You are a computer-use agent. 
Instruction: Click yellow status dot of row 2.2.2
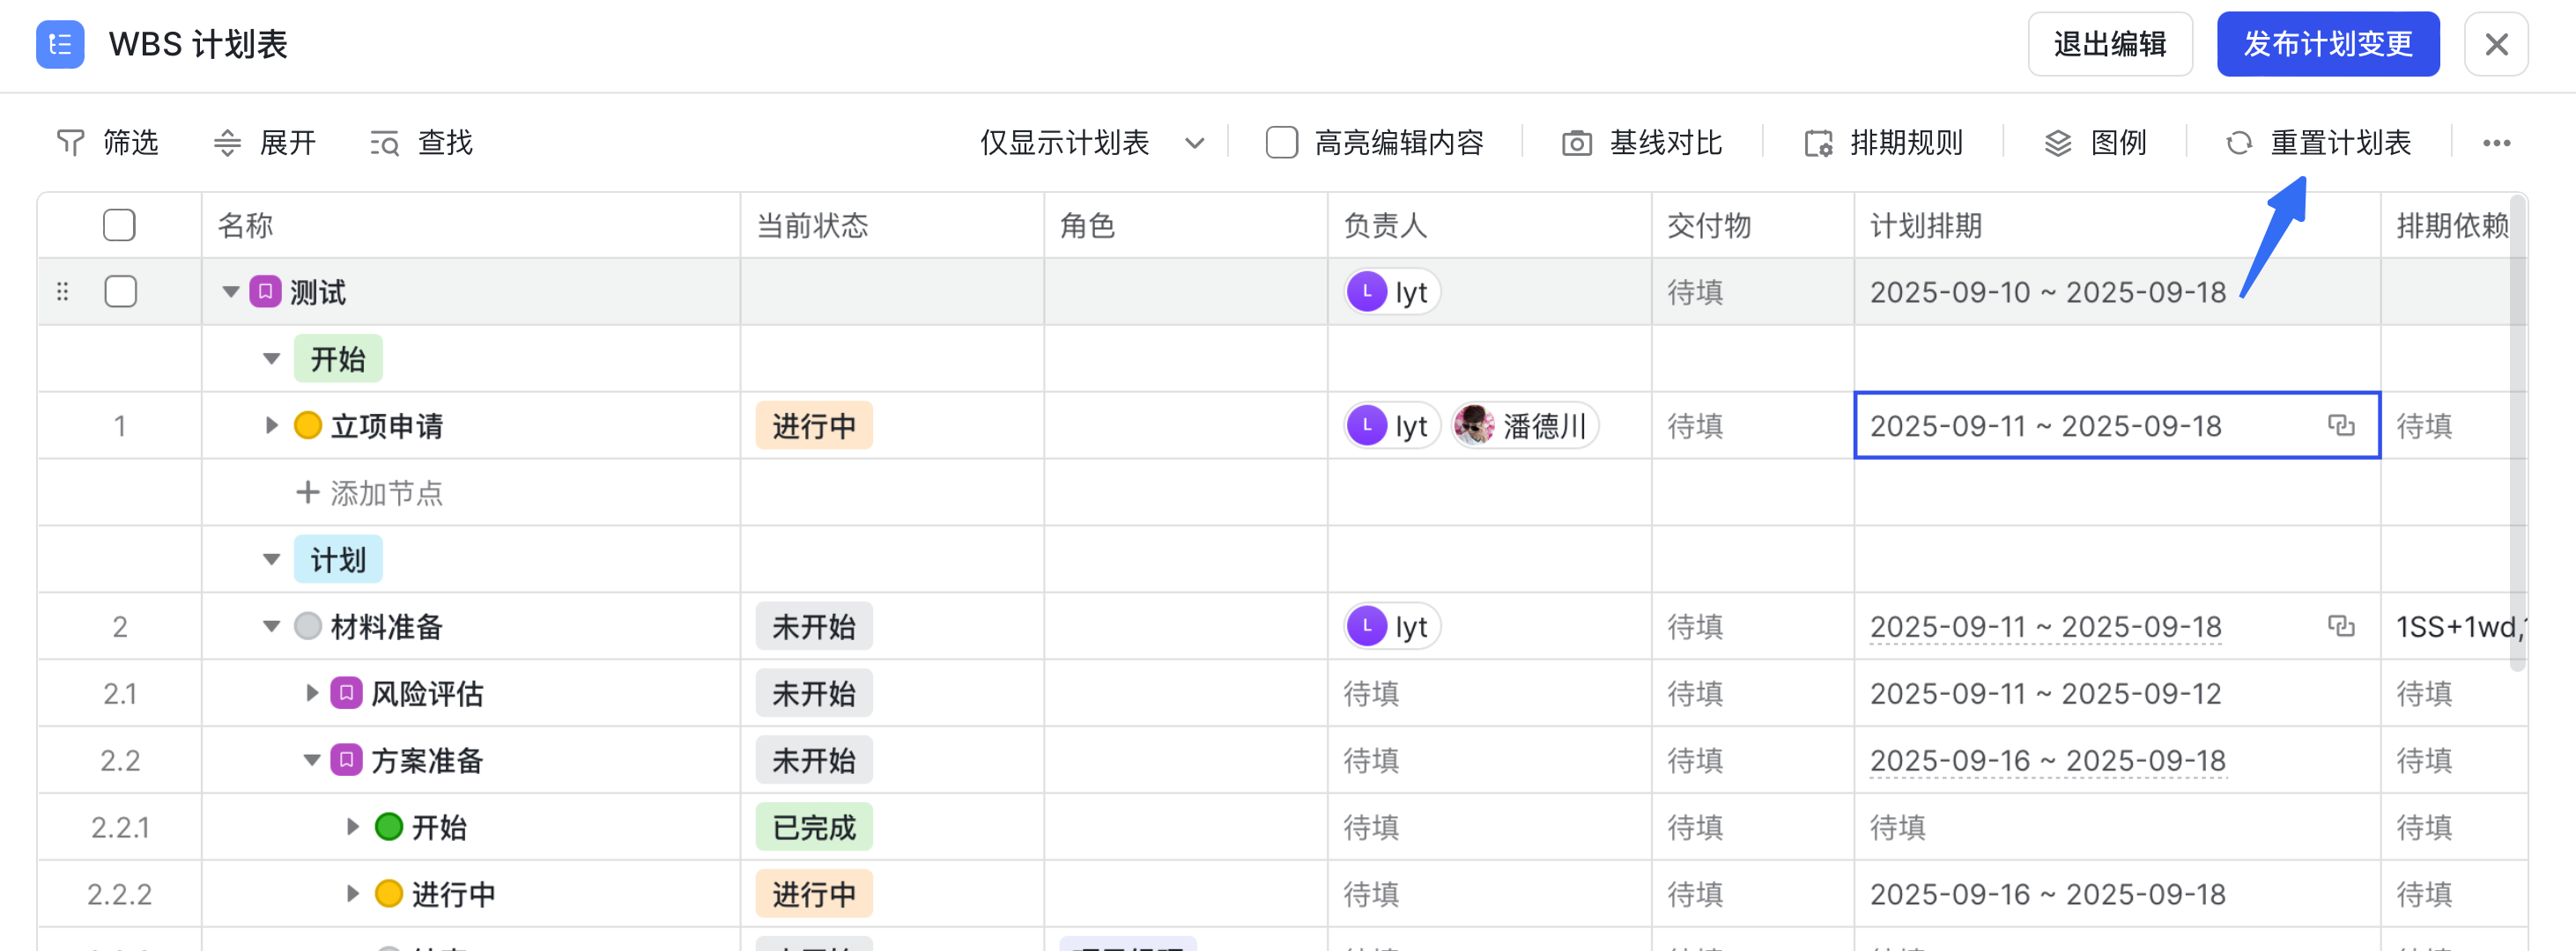pos(389,894)
